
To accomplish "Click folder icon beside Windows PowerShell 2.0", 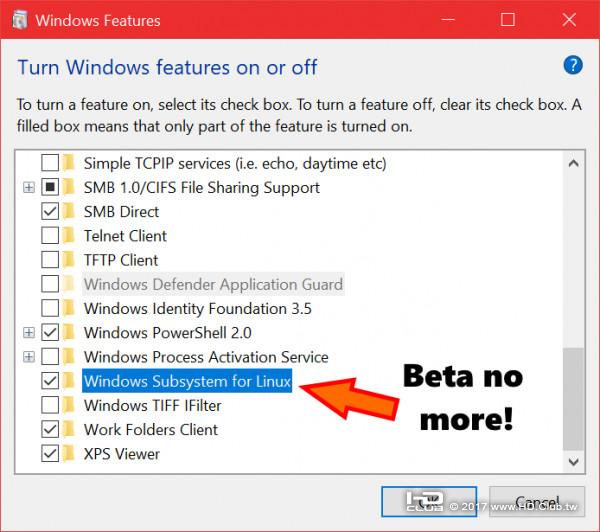I will pyautogui.click(x=69, y=332).
